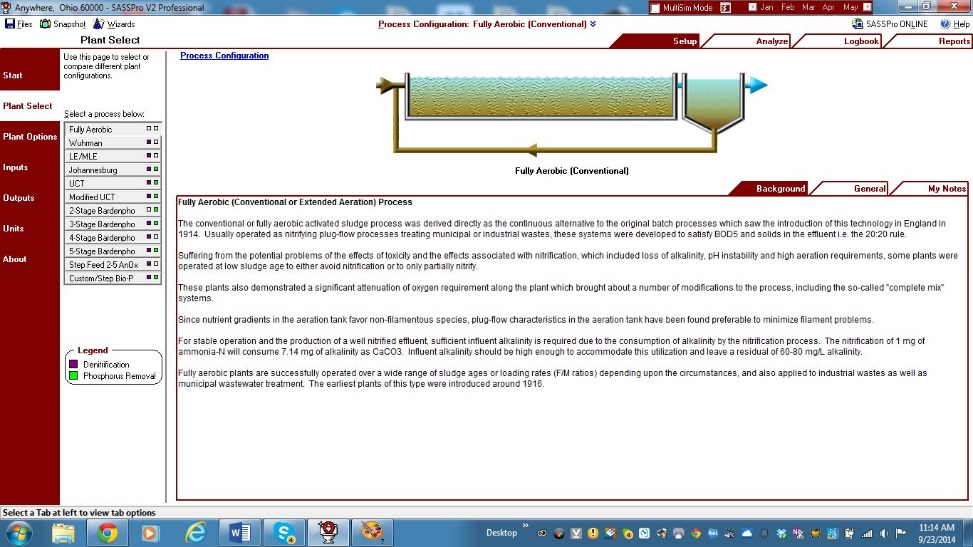Open the Plant Options side tab

(30, 137)
